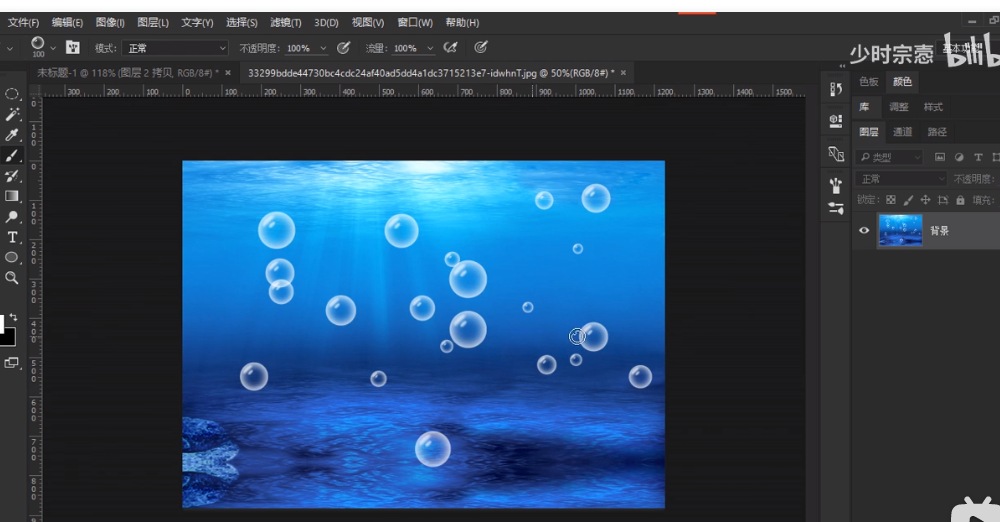Image resolution: width=1000 pixels, height=522 pixels.
Task: Hide the 背景 layer with eye icon
Action: [865, 231]
